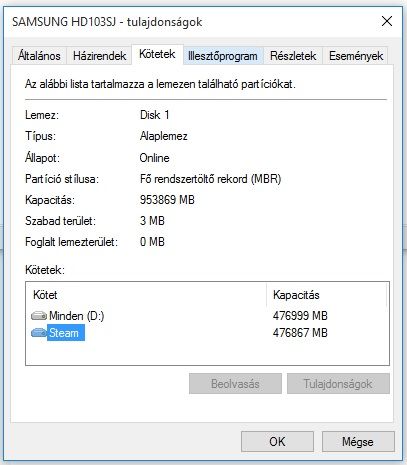This screenshot has width=407, height=465.
Task: Click the Kötetek: list label
Action: point(45,270)
